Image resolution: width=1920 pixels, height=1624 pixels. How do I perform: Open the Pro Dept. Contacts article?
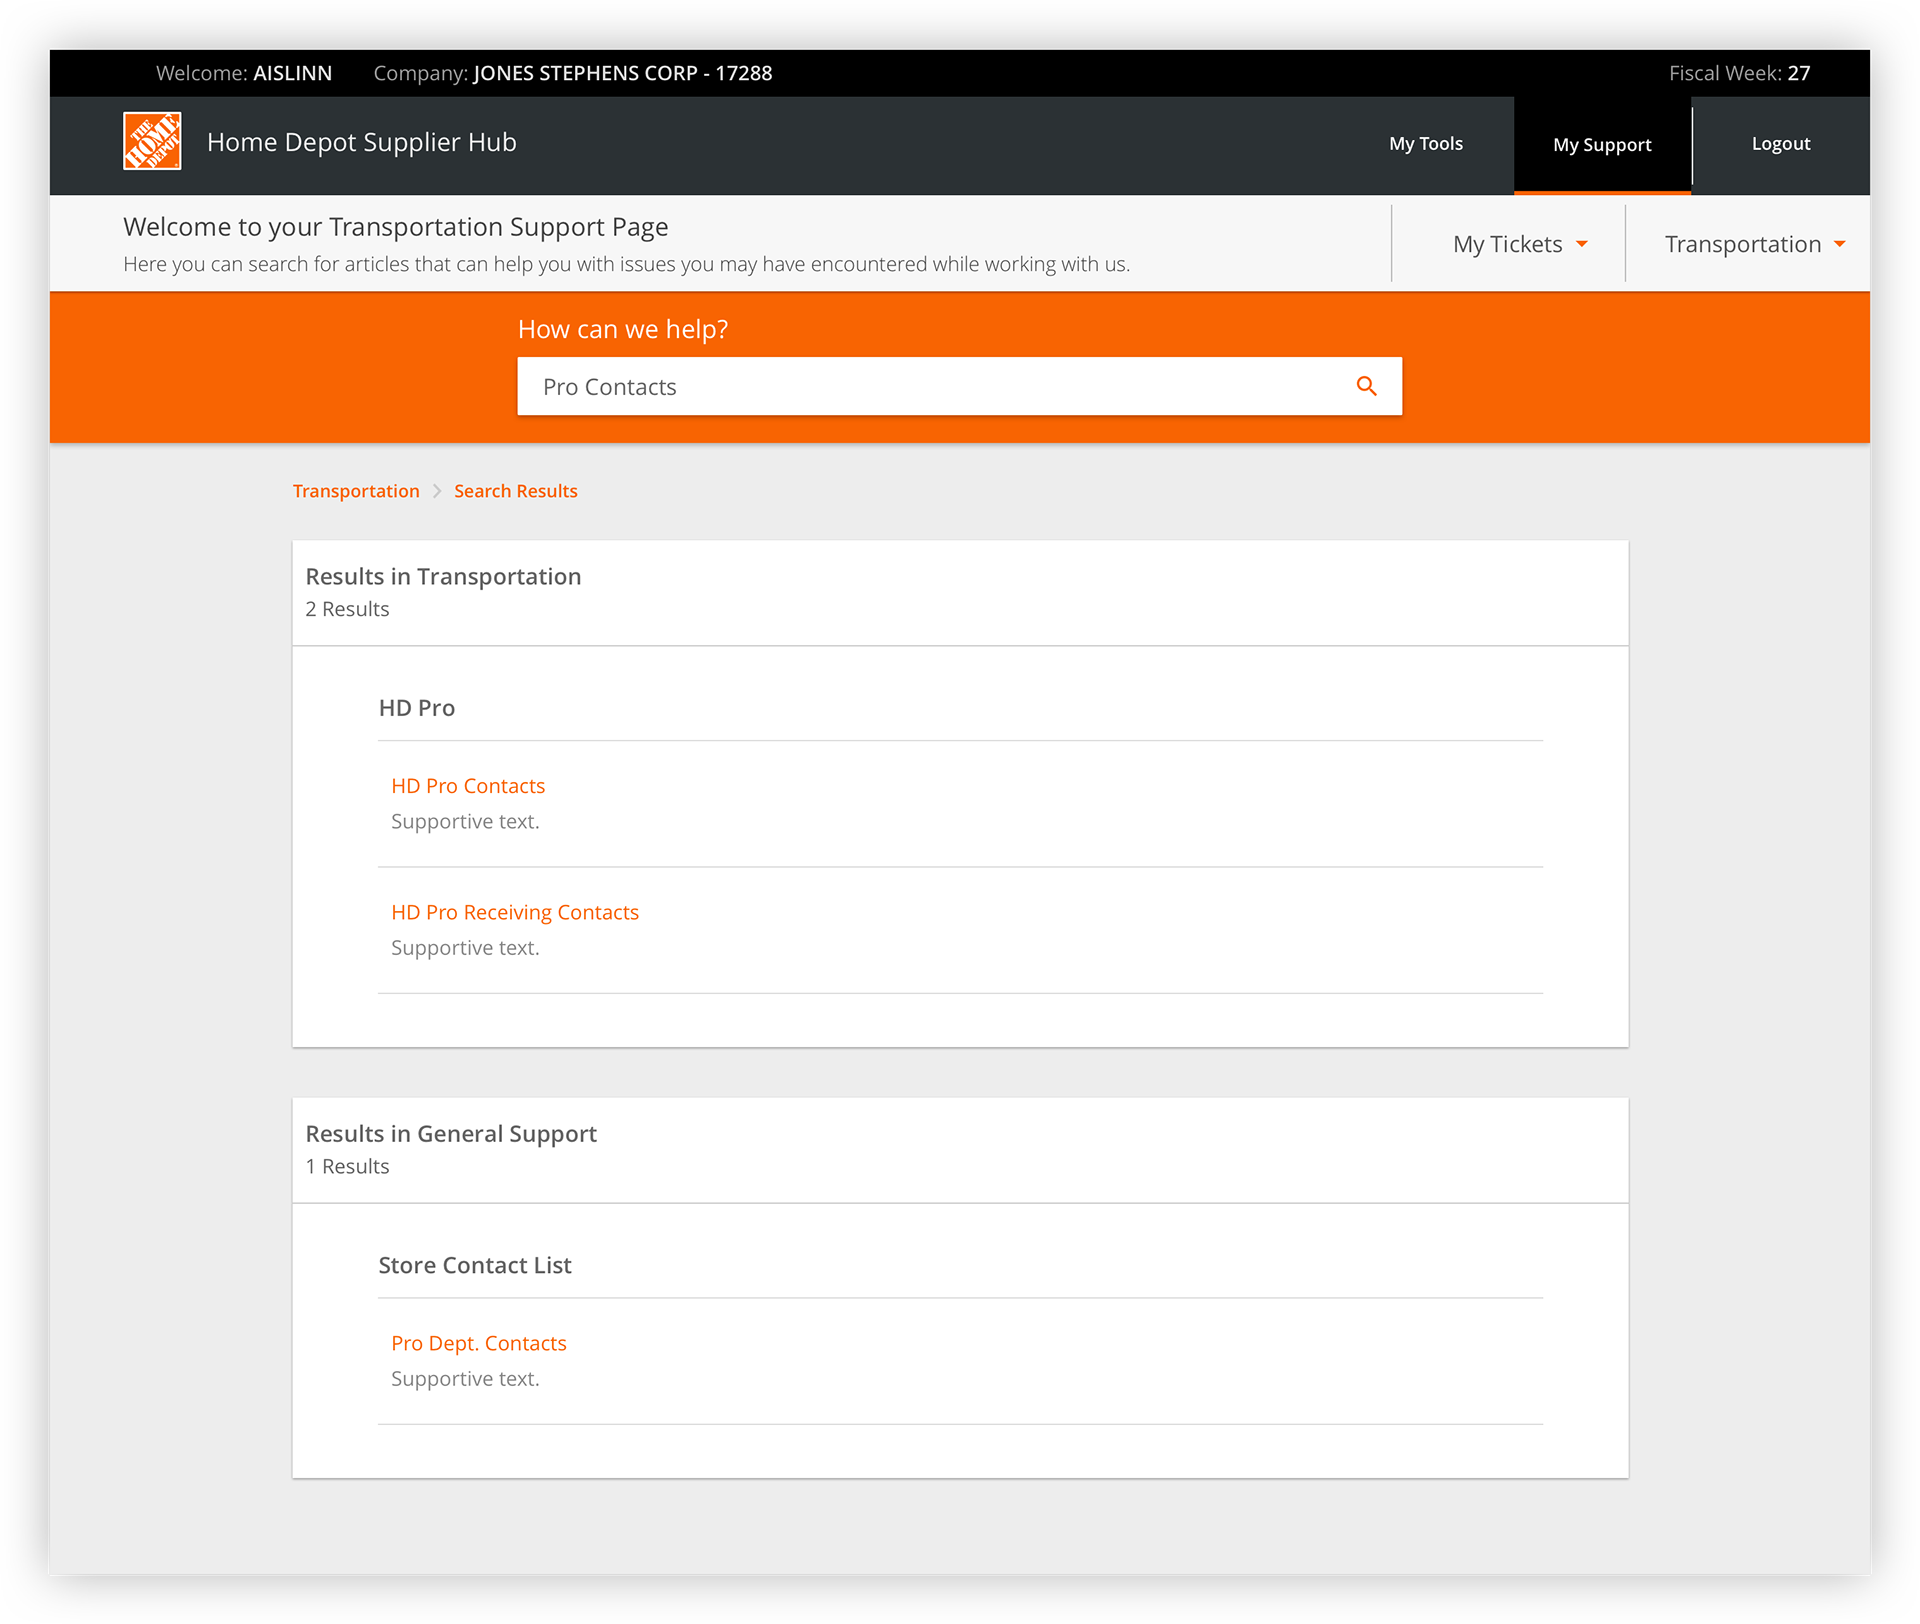point(479,1343)
